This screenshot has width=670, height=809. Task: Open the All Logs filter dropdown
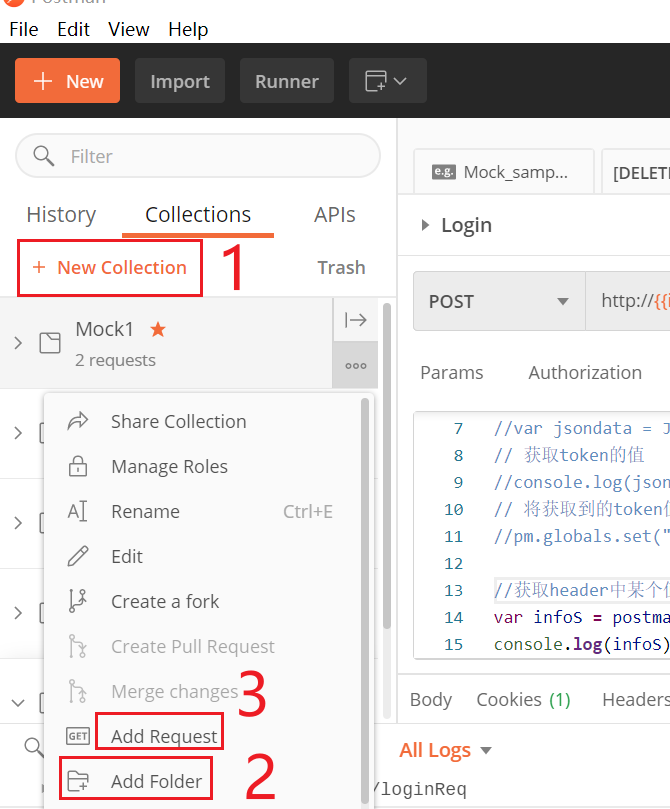click(445, 750)
